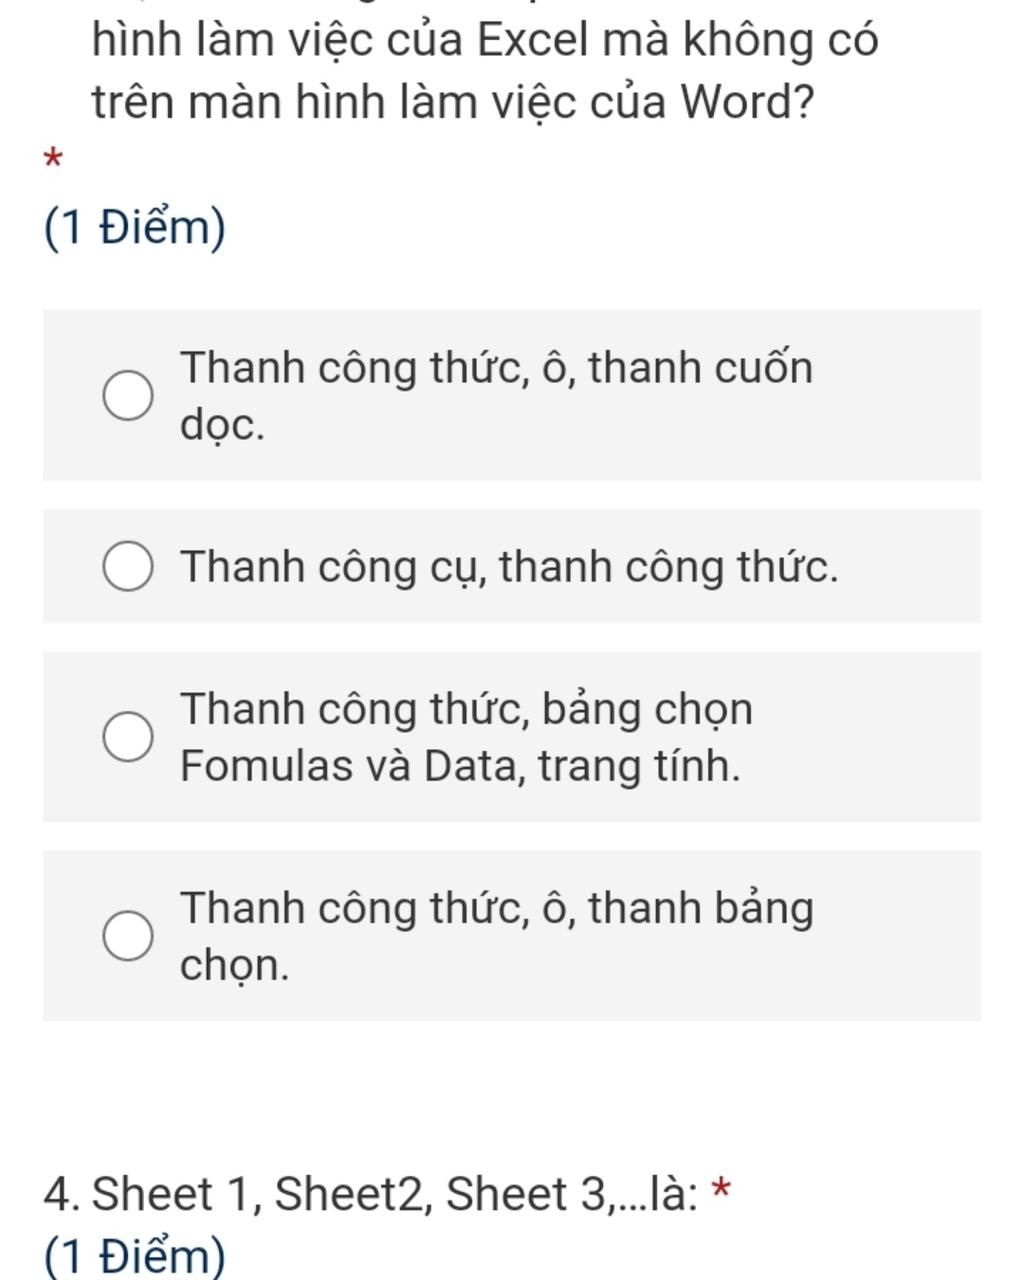The width and height of the screenshot is (1024, 1280).
Task: Mark the "thanh bảng chọn" option radio
Action: [x=129, y=936]
